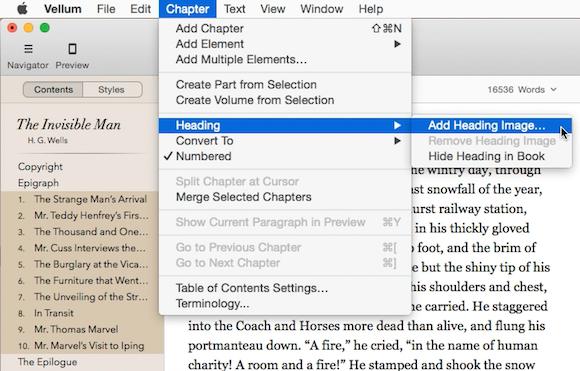Open the Edit menu
The width and height of the screenshot is (580, 371).
click(x=140, y=9)
